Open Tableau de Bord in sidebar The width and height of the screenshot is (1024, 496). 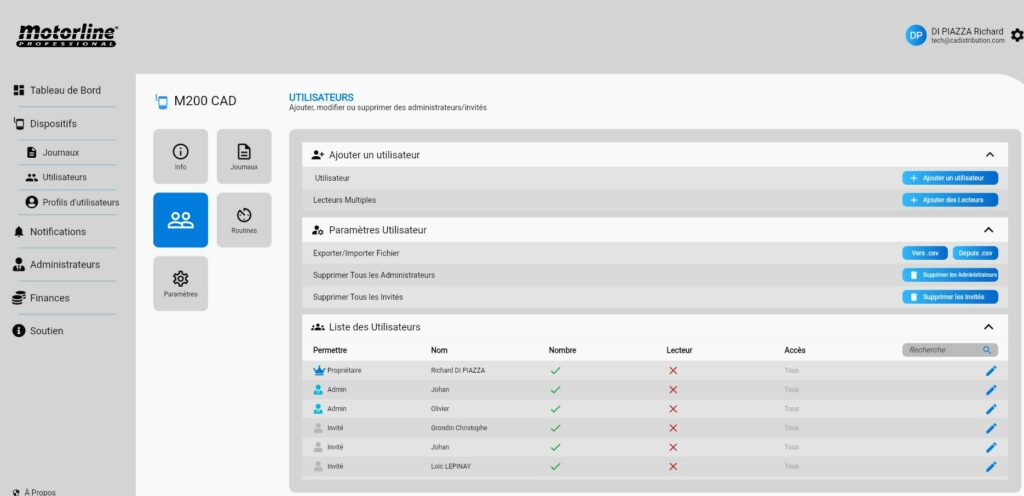click(65, 90)
